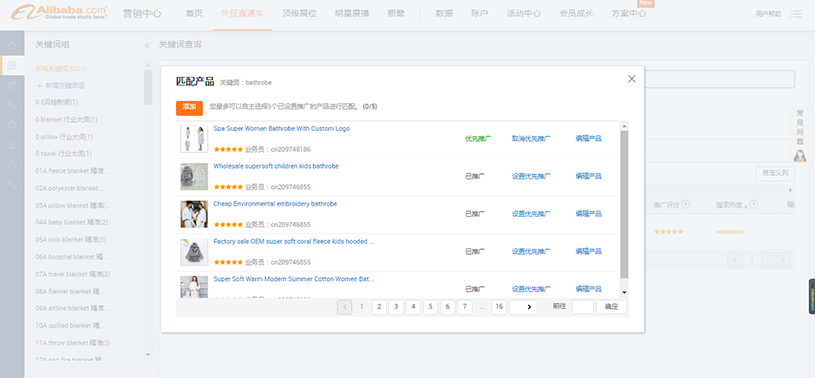
Task: Open Super Soft Warm Modern Summer product title
Action: point(294,279)
